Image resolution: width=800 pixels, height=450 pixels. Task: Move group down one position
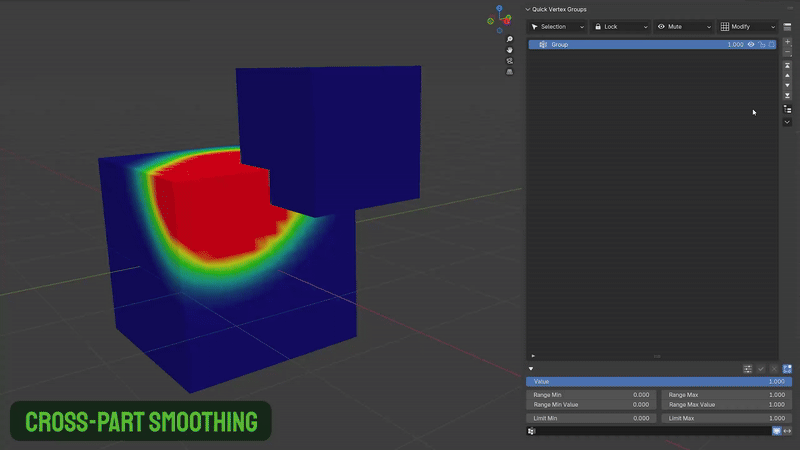point(787,85)
